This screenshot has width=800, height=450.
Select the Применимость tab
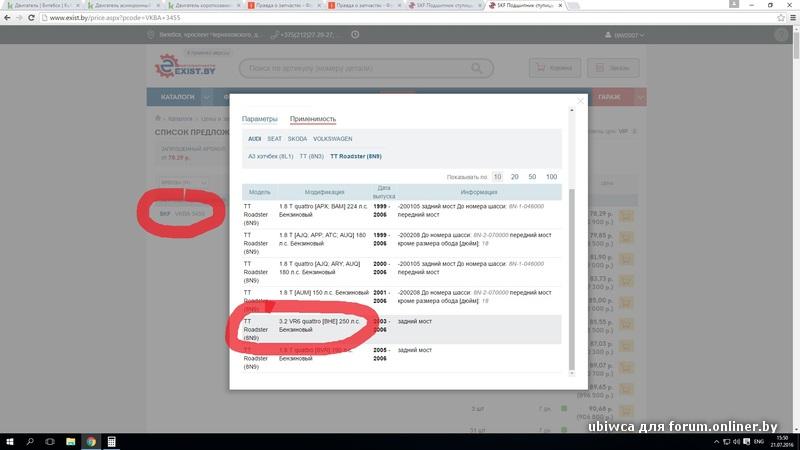[x=313, y=119]
